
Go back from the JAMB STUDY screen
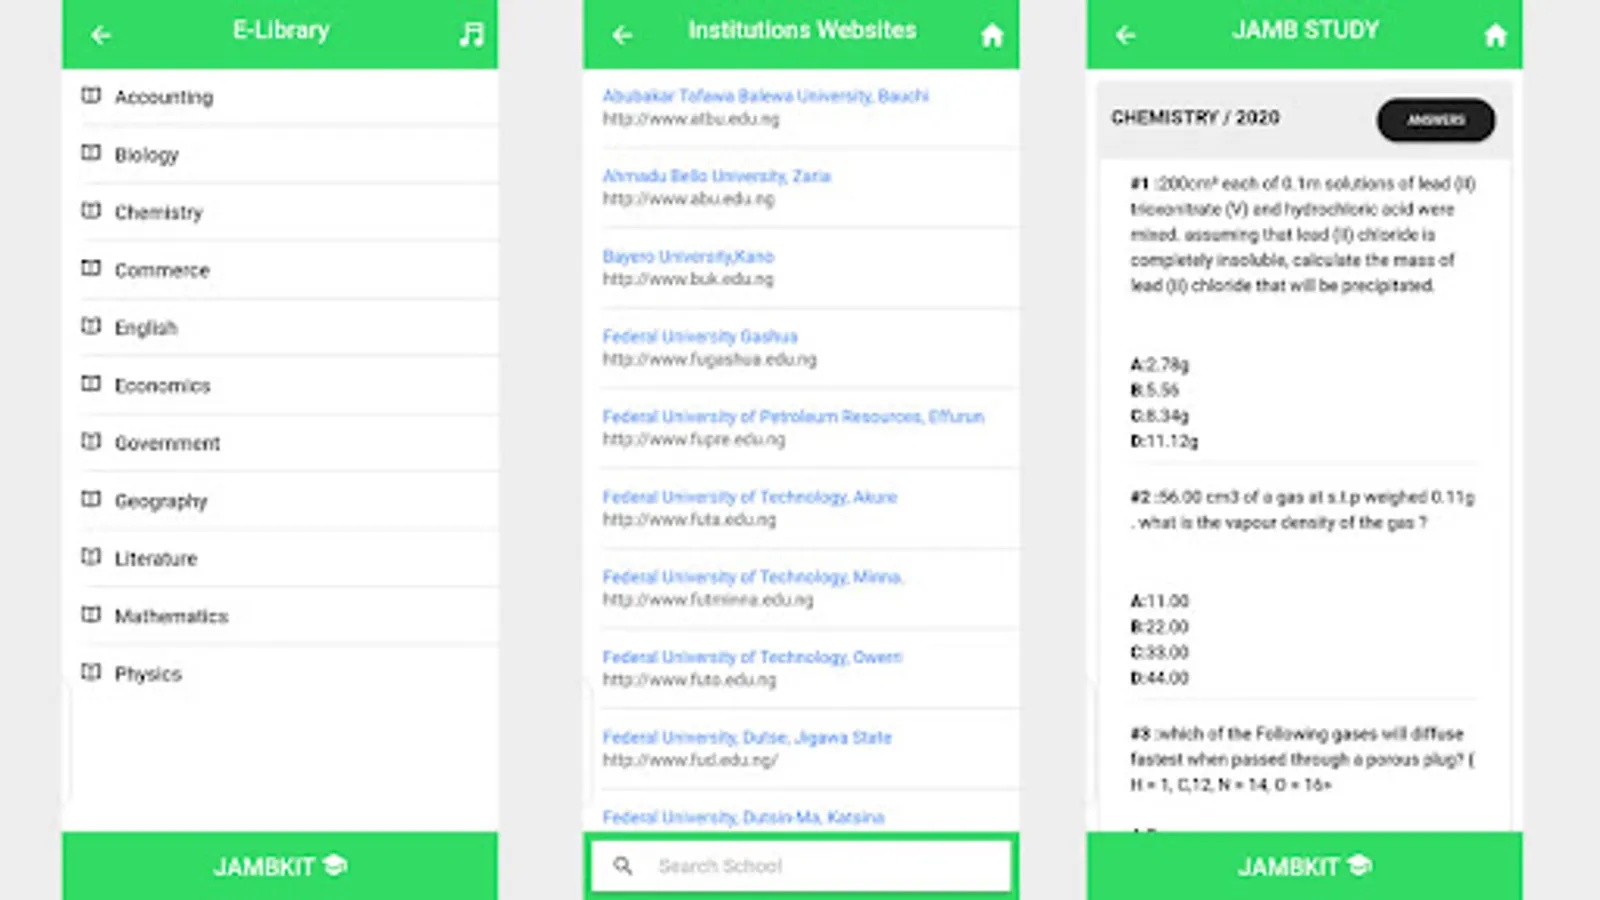click(x=1126, y=36)
